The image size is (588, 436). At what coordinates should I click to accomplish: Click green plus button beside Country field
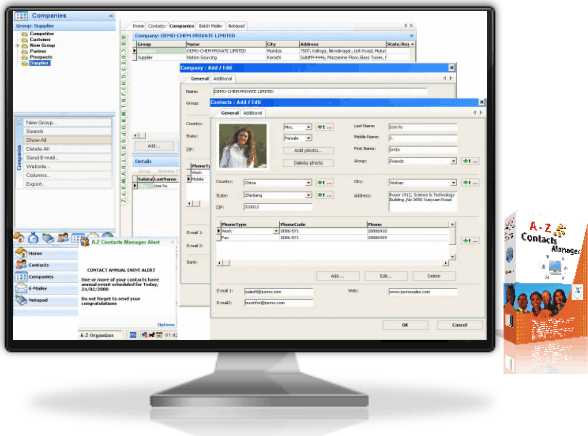[x=324, y=183]
